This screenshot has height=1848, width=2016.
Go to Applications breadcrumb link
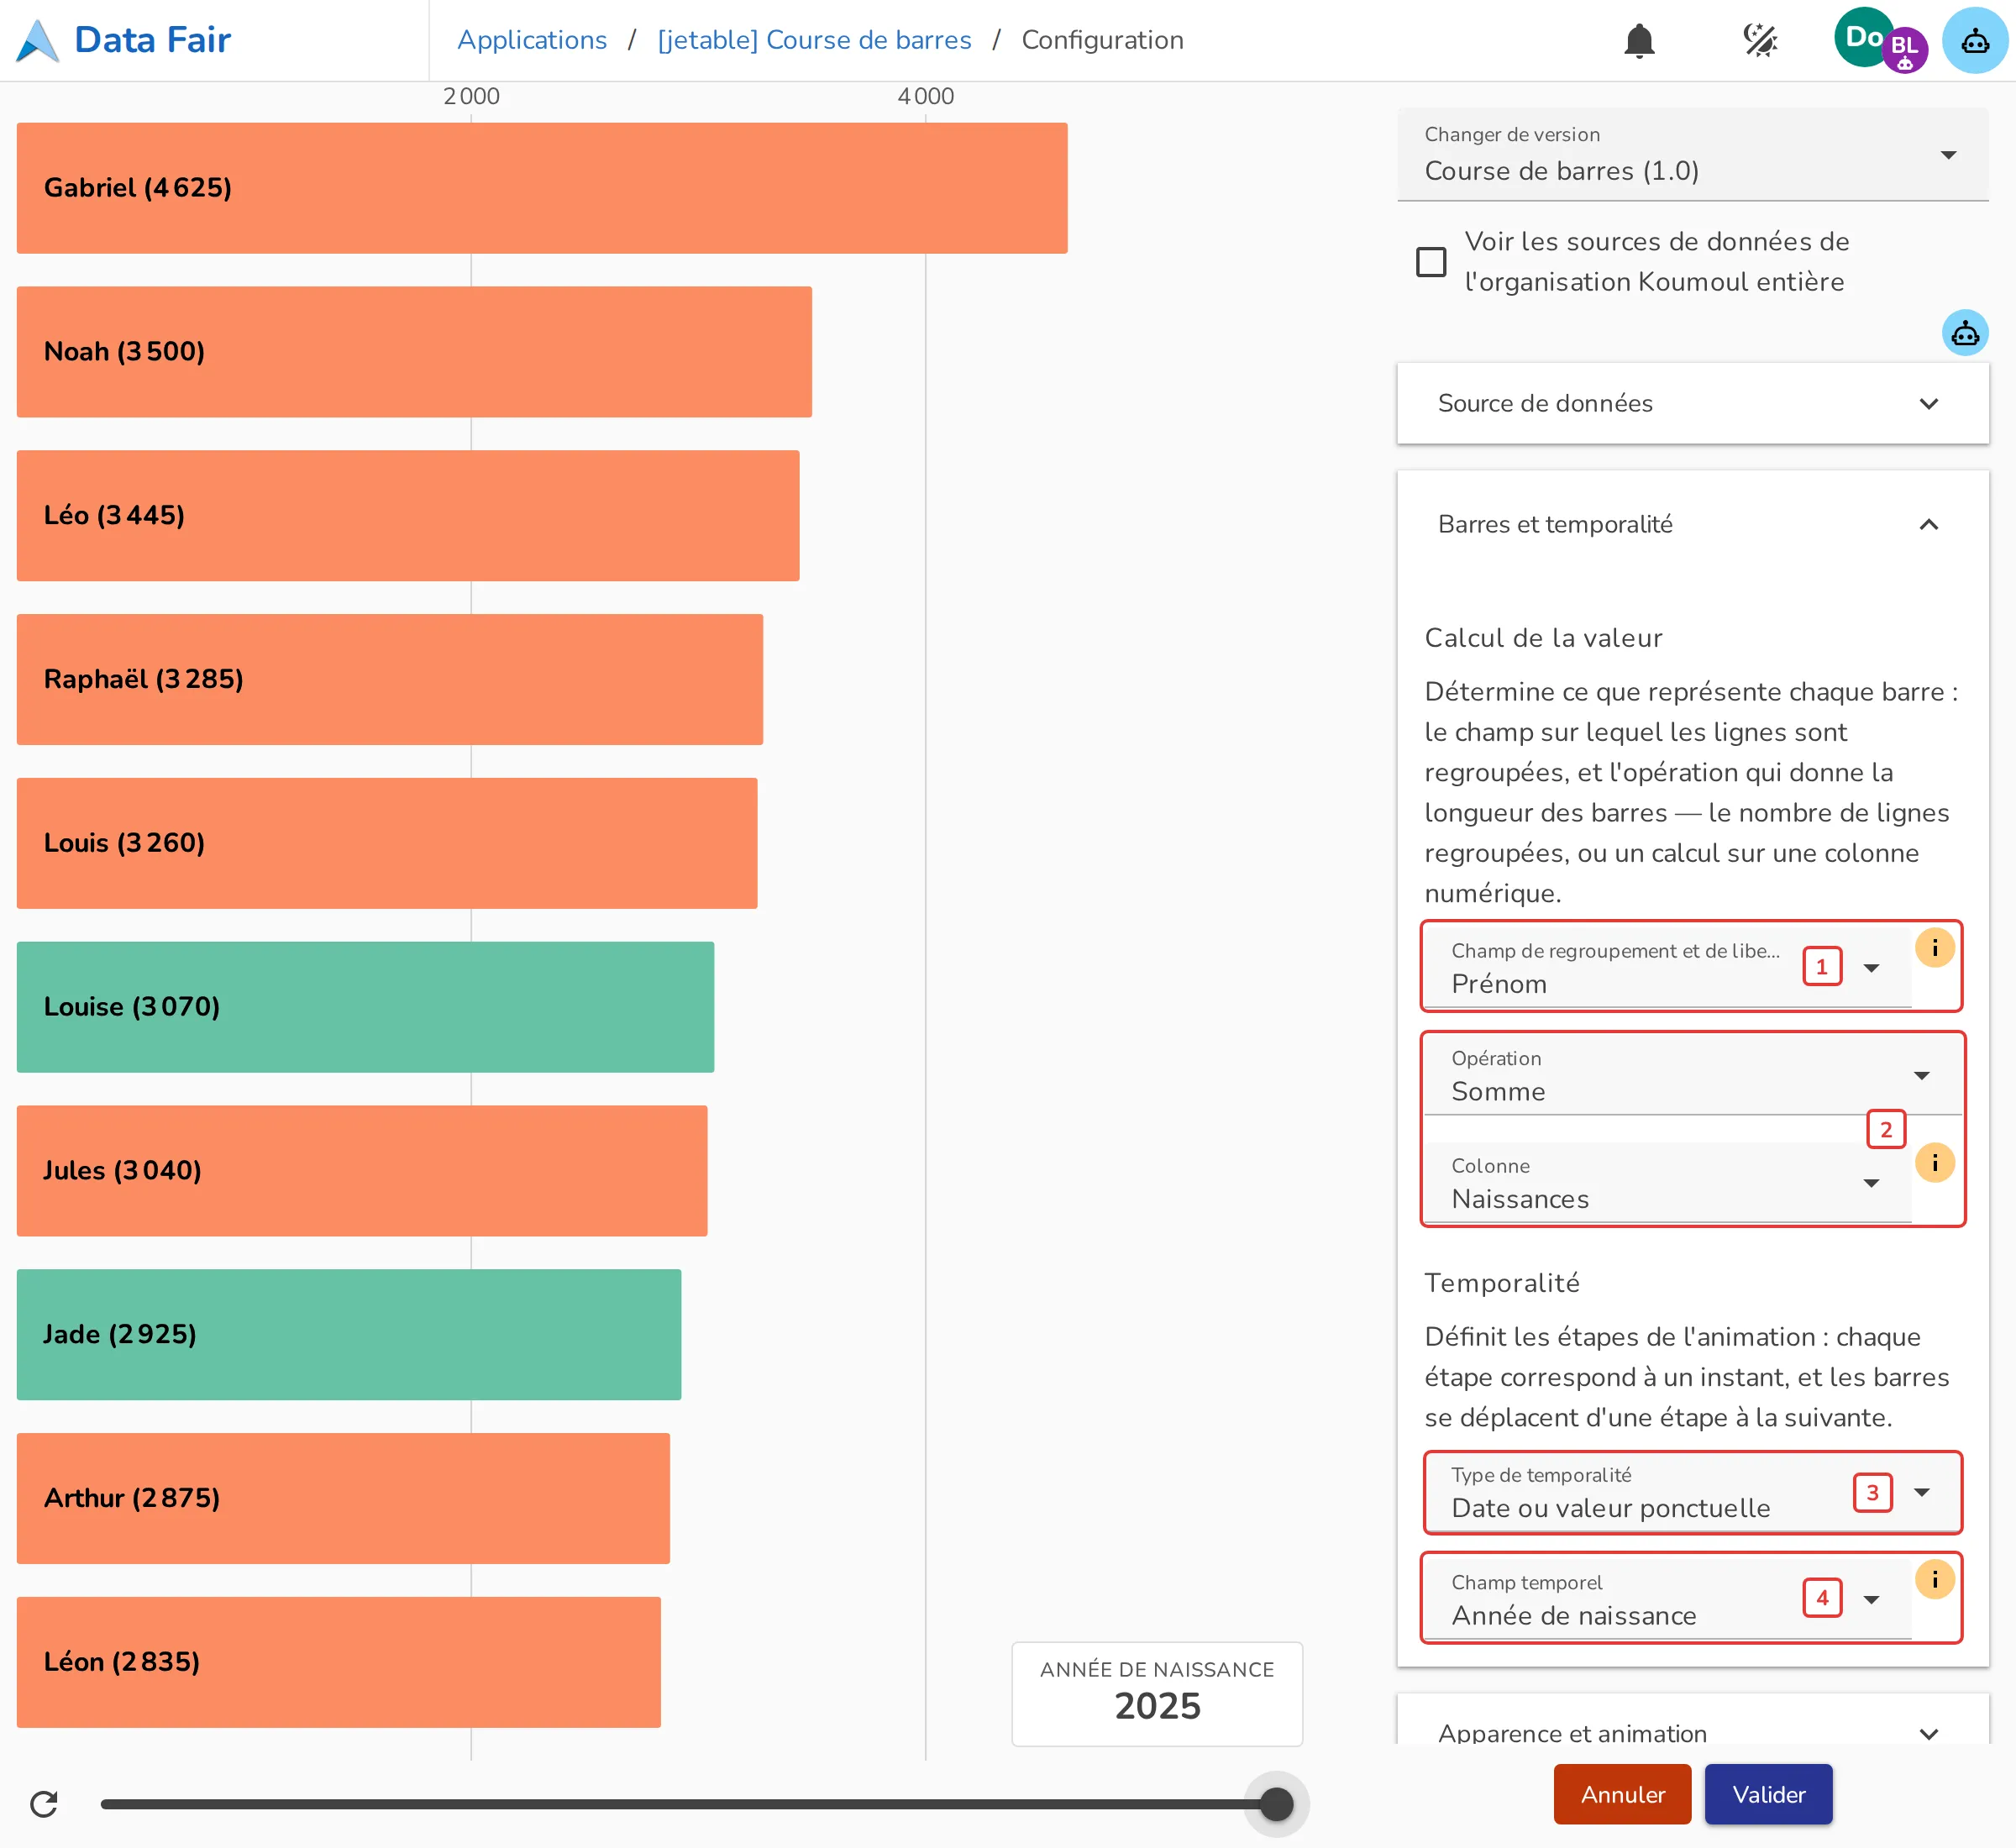tap(532, 40)
